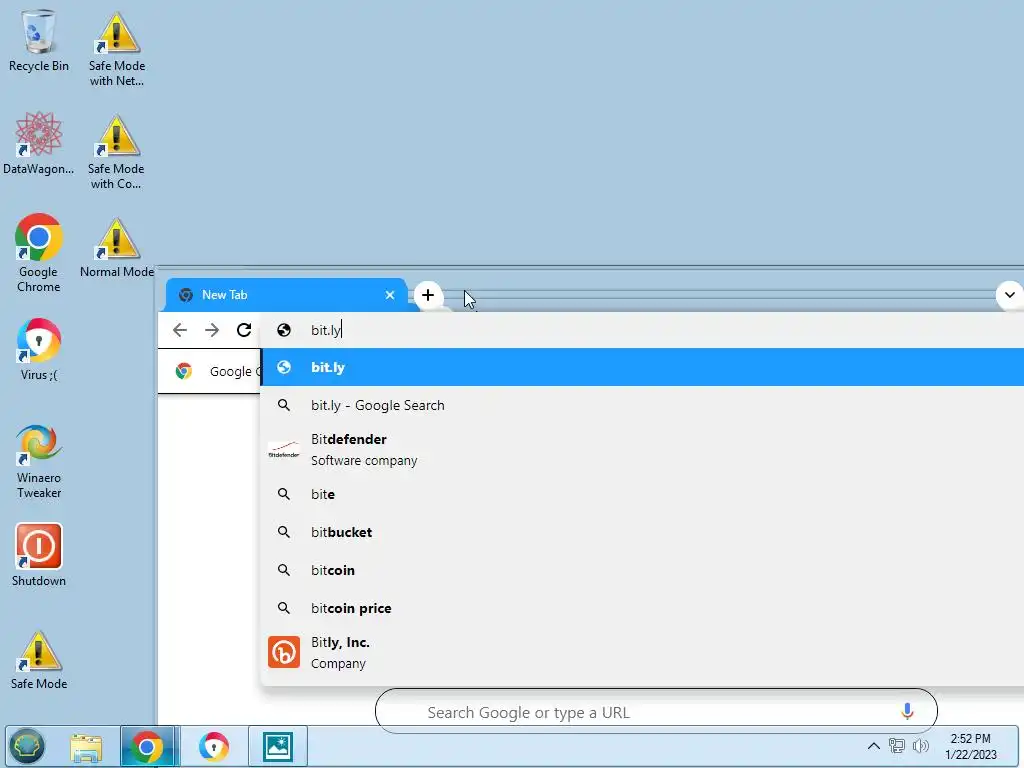Select the Safe Mode desktop shortcut
This screenshot has width=1024, height=768.
[x=39, y=660]
